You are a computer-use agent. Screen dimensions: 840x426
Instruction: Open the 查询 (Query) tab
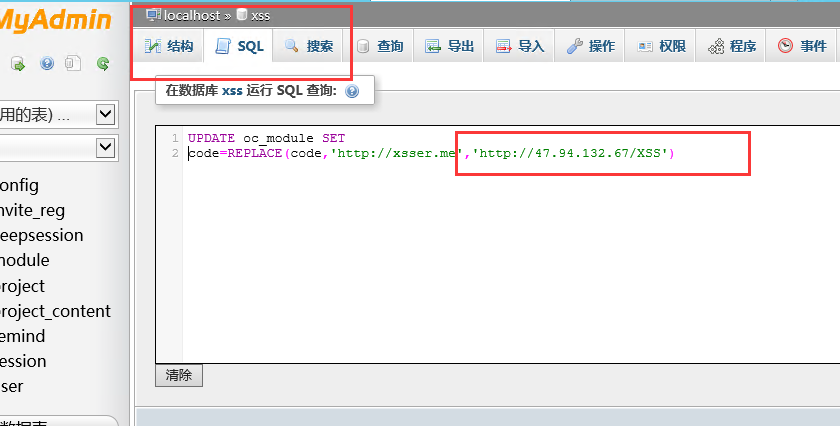379,46
